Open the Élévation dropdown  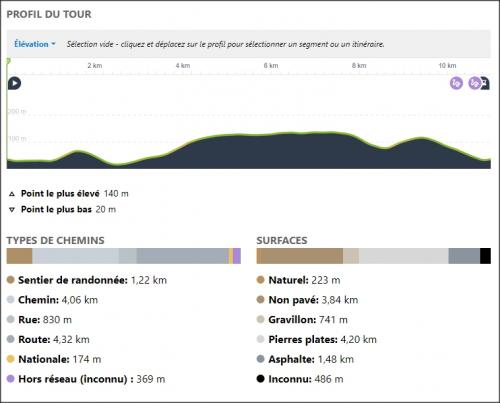[x=35, y=44]
